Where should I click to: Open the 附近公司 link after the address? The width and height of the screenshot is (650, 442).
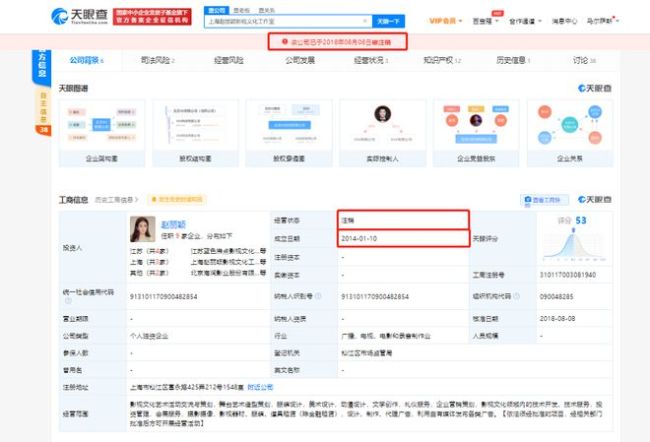click(x=260, y=387)
